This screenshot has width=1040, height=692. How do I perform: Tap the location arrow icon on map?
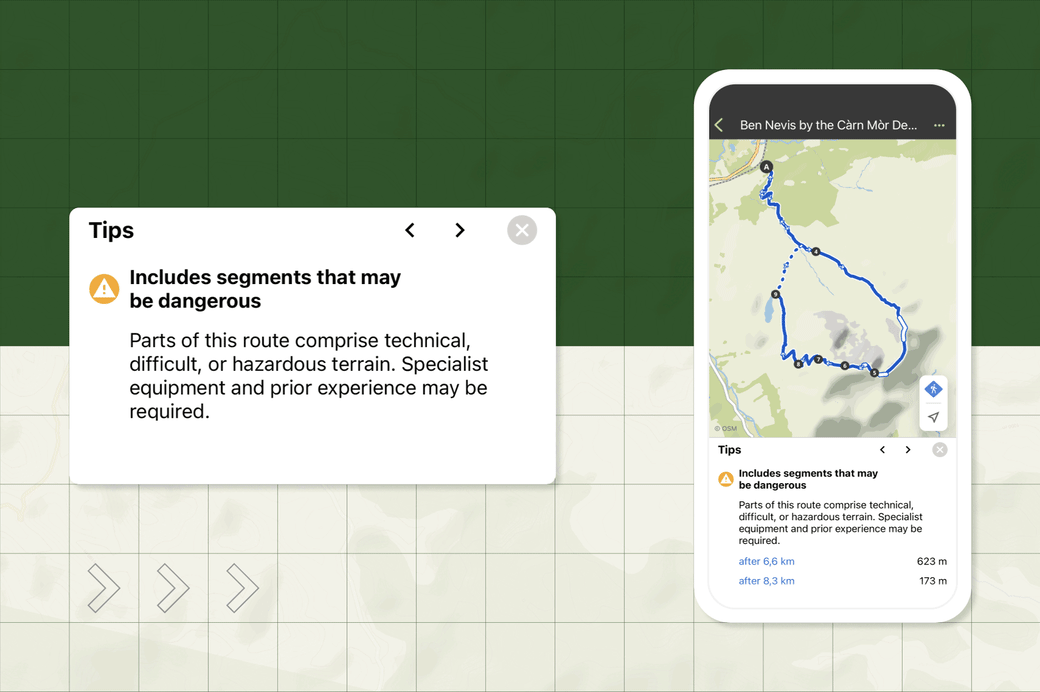[933, 417]
